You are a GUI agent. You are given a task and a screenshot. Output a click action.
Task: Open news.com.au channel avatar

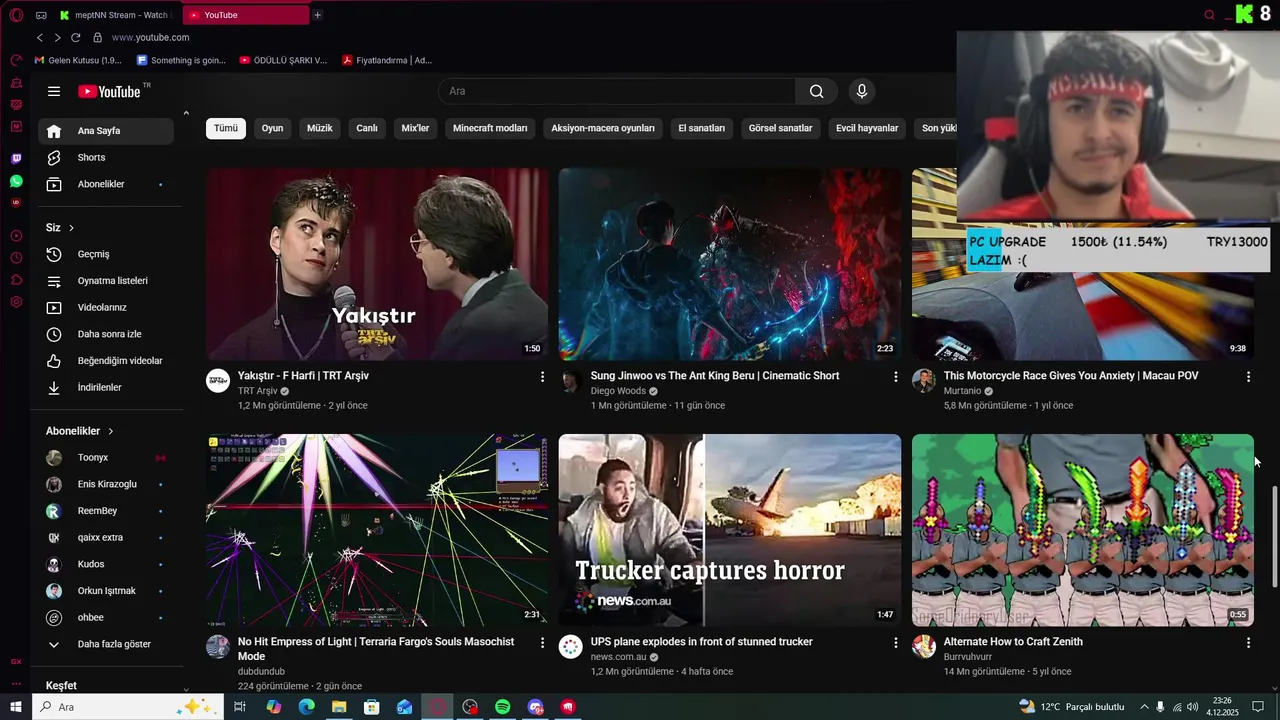(x=571, y=647)
